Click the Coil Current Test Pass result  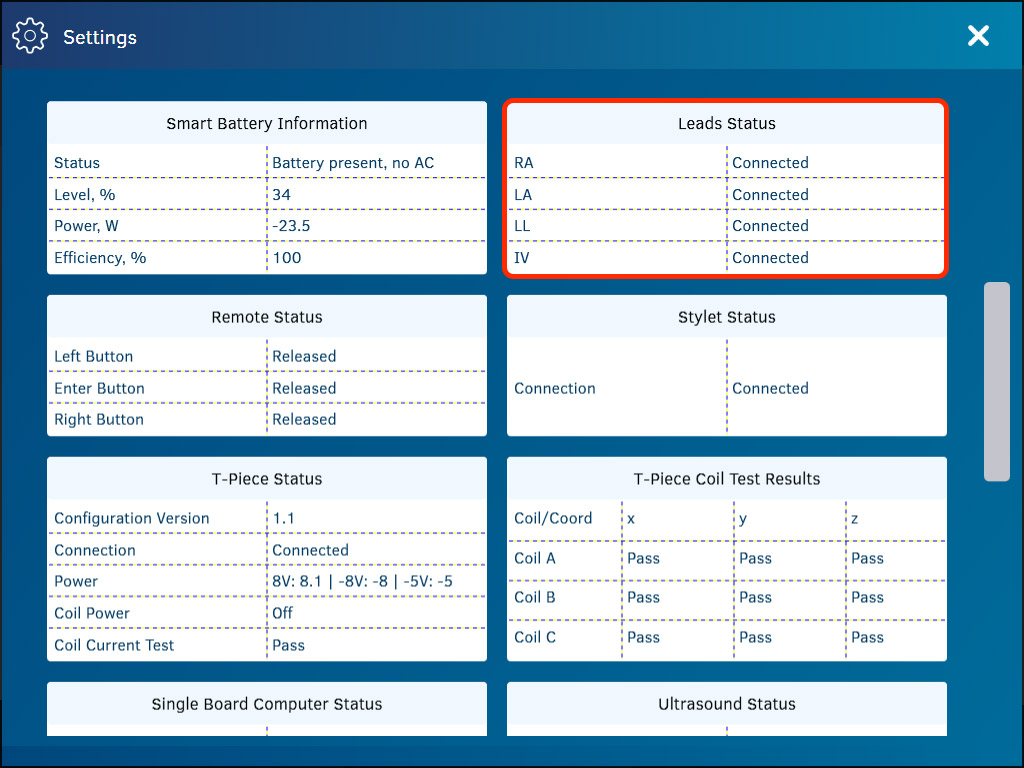[x=288, y=645]
